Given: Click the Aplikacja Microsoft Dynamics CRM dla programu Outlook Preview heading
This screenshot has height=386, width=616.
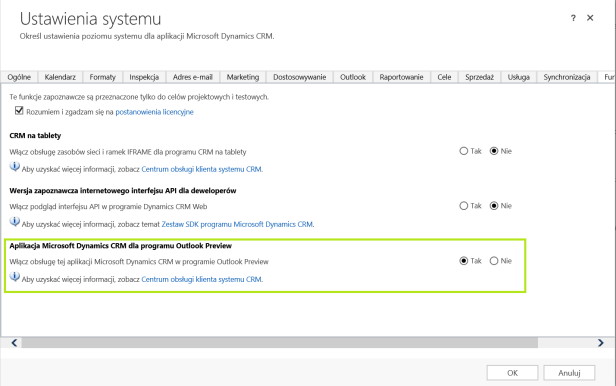Looking at the screenshot, I should point(121,245).
